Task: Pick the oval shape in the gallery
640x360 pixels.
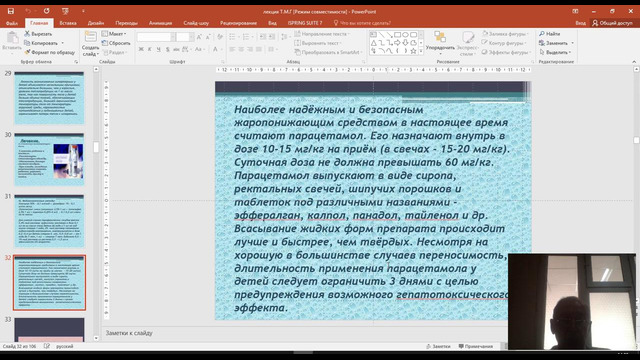Action: (405, 35)
